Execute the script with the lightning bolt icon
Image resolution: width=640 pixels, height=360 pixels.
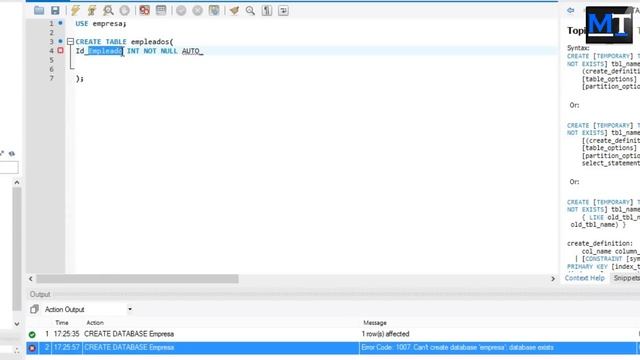76,11
